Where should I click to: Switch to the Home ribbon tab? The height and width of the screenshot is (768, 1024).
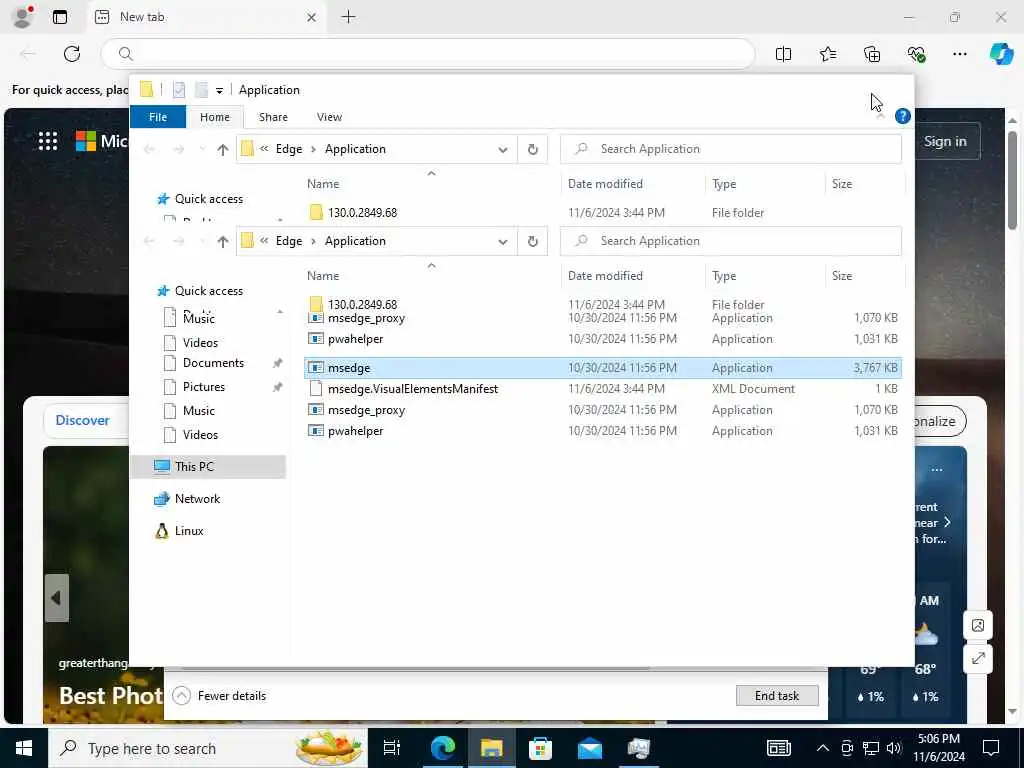click(215, 117)
